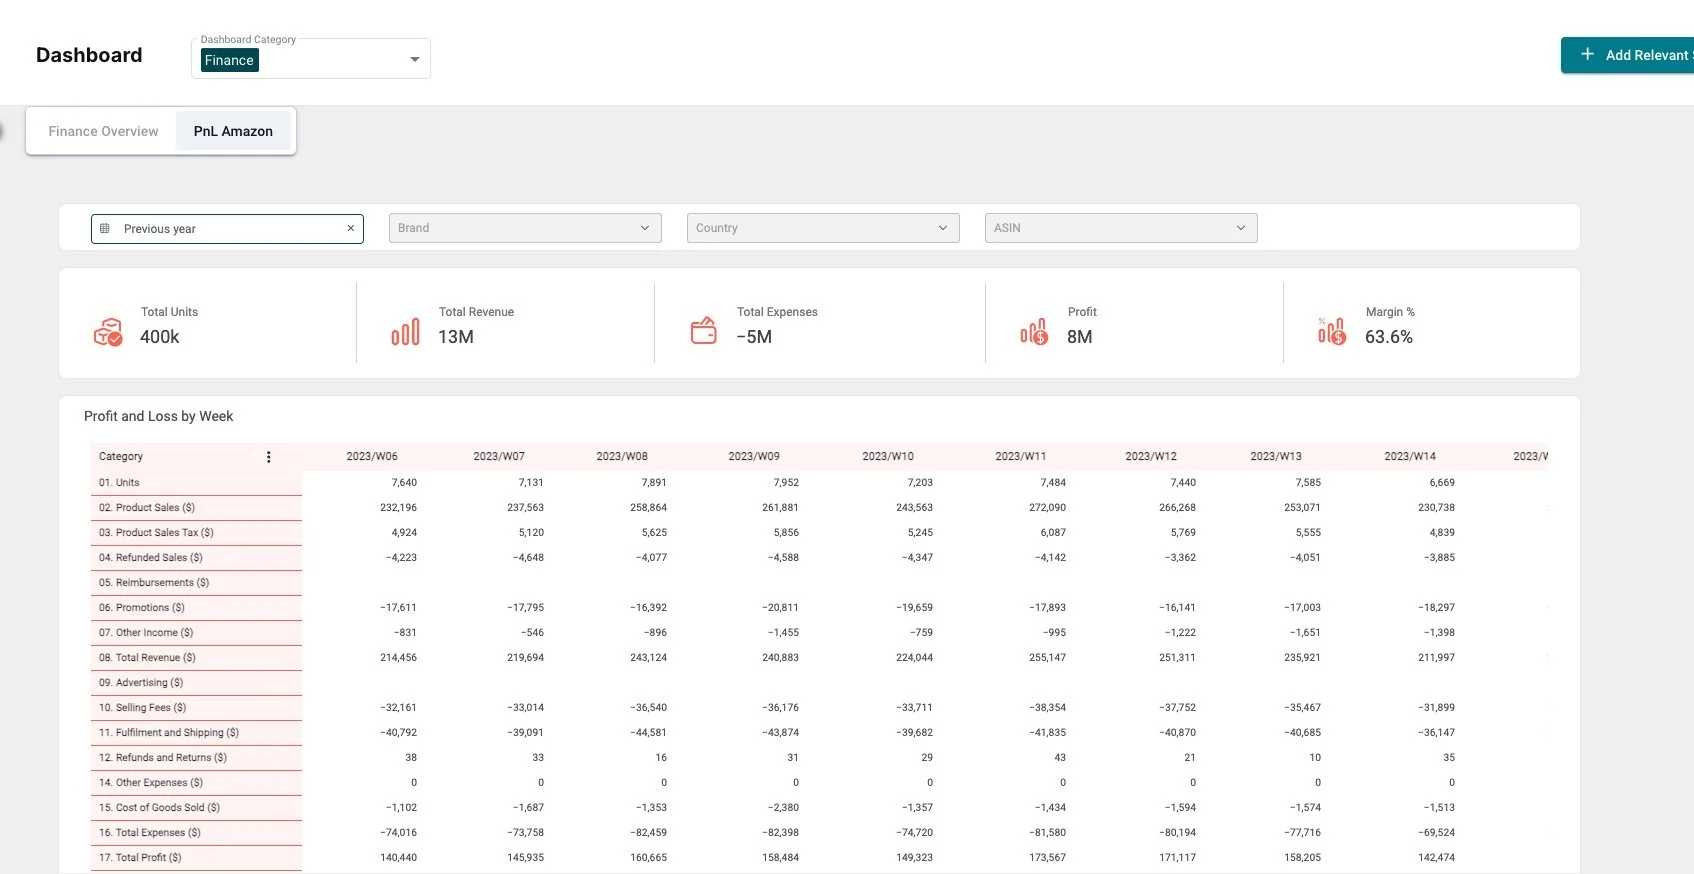Select the 16. Total Expenses ($) row
The width and height of the screenshot is (1694, 874).
pos(196,832)
